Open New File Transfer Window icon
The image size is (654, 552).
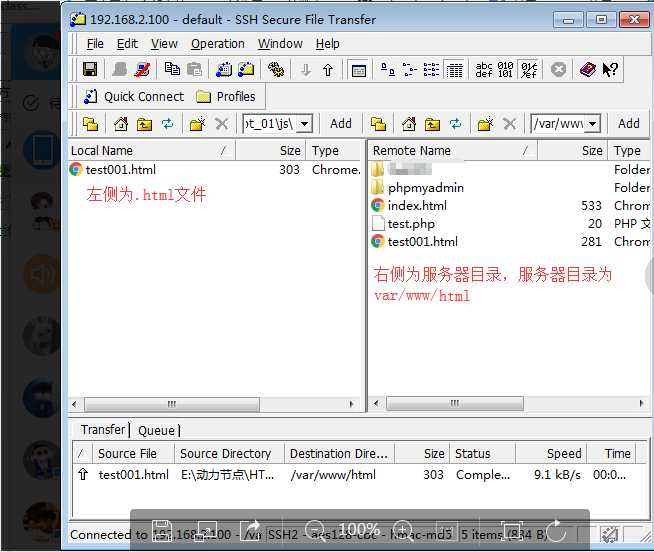(246, 69)
